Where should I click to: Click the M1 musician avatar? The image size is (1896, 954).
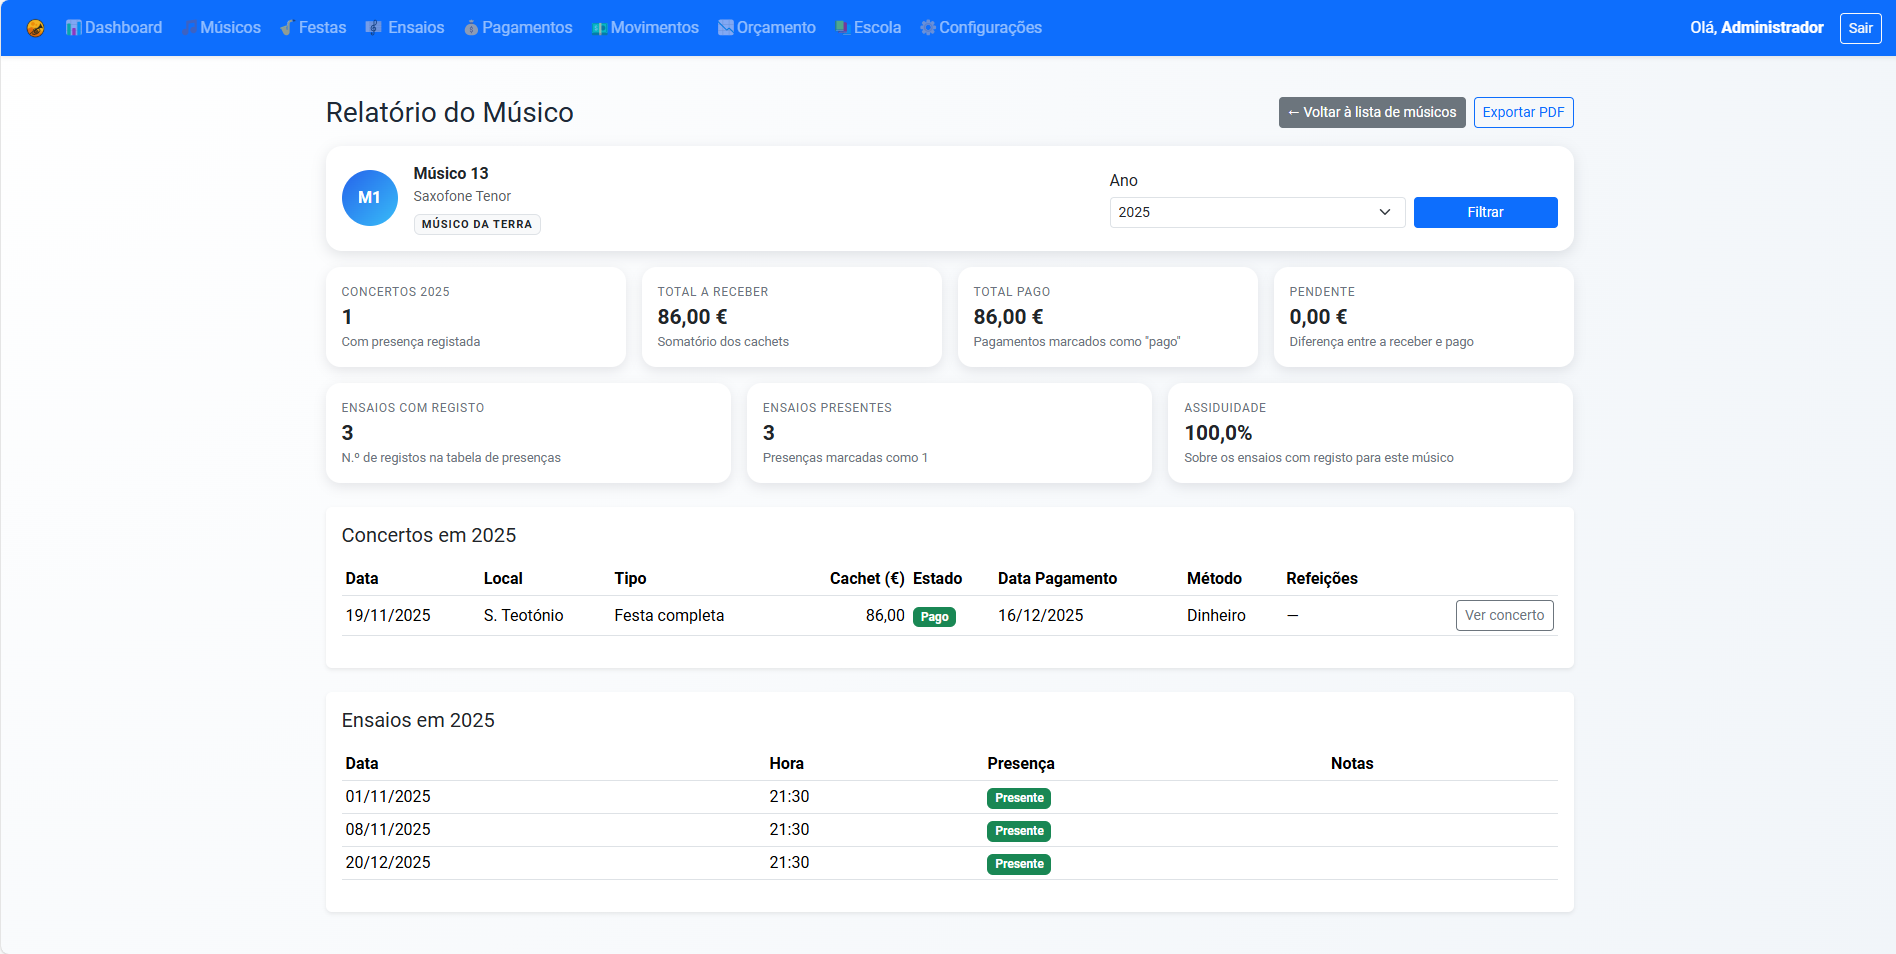370,198
